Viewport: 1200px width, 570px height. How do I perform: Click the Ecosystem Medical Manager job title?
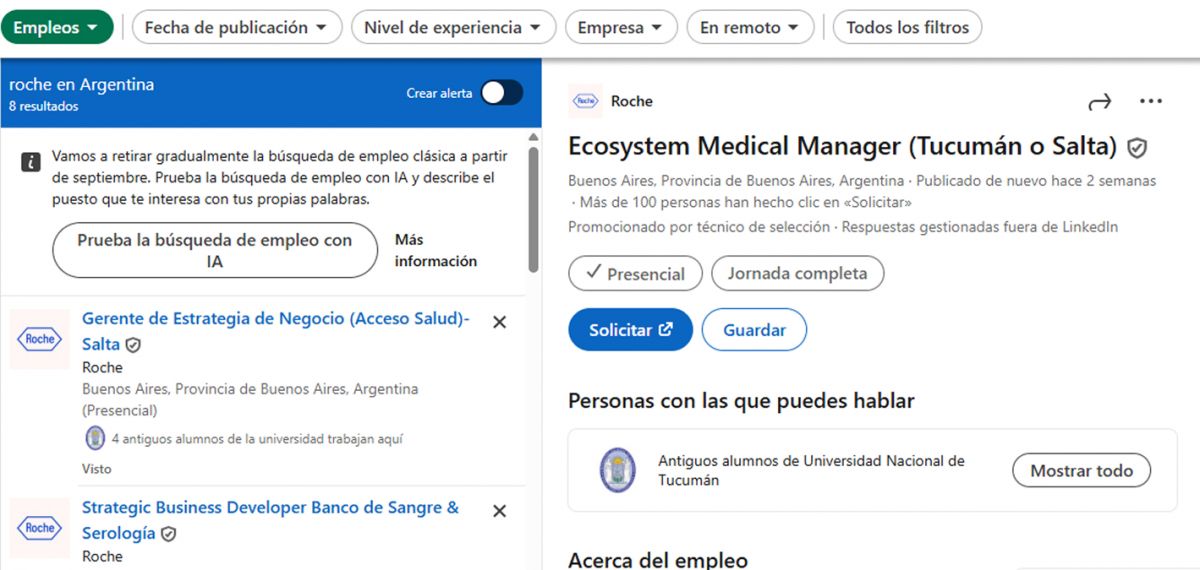tap(842, 146)
